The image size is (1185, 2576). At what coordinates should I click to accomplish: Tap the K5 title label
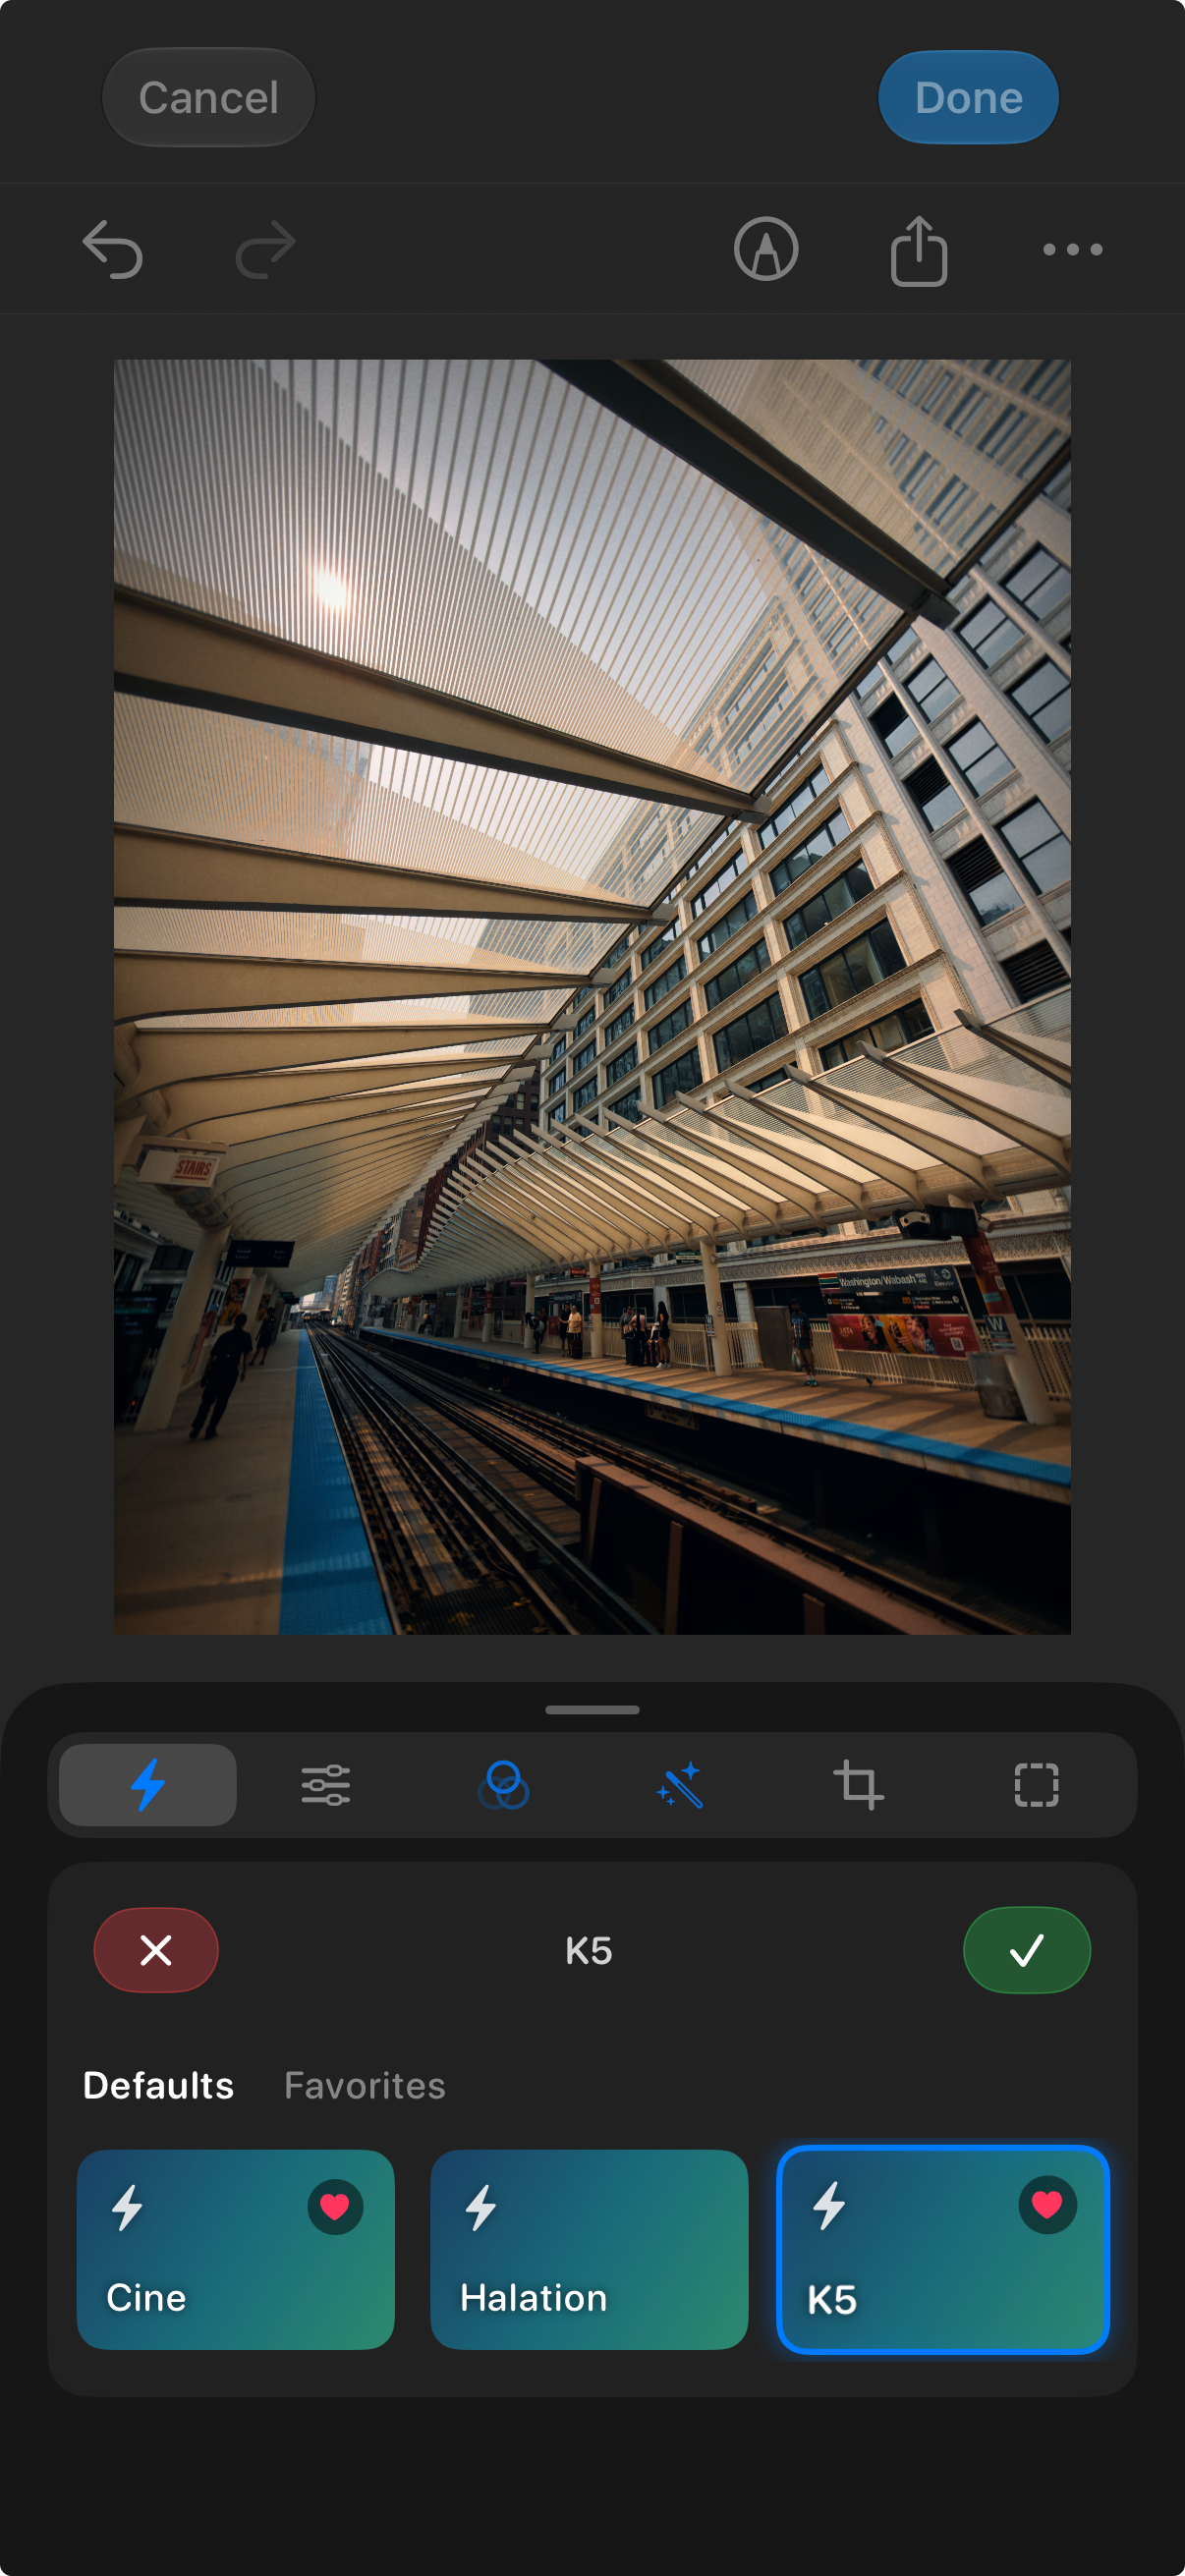coord(588,1951)
